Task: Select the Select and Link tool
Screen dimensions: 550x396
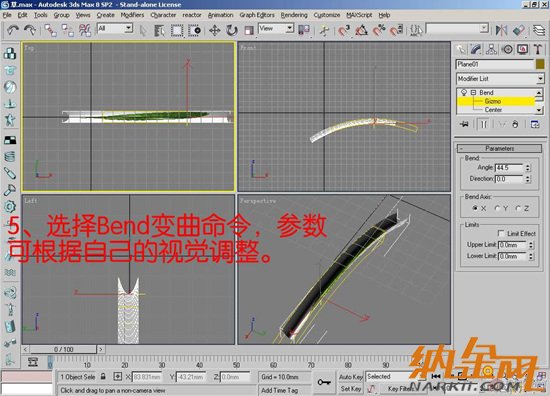Action: pos(50,30)
